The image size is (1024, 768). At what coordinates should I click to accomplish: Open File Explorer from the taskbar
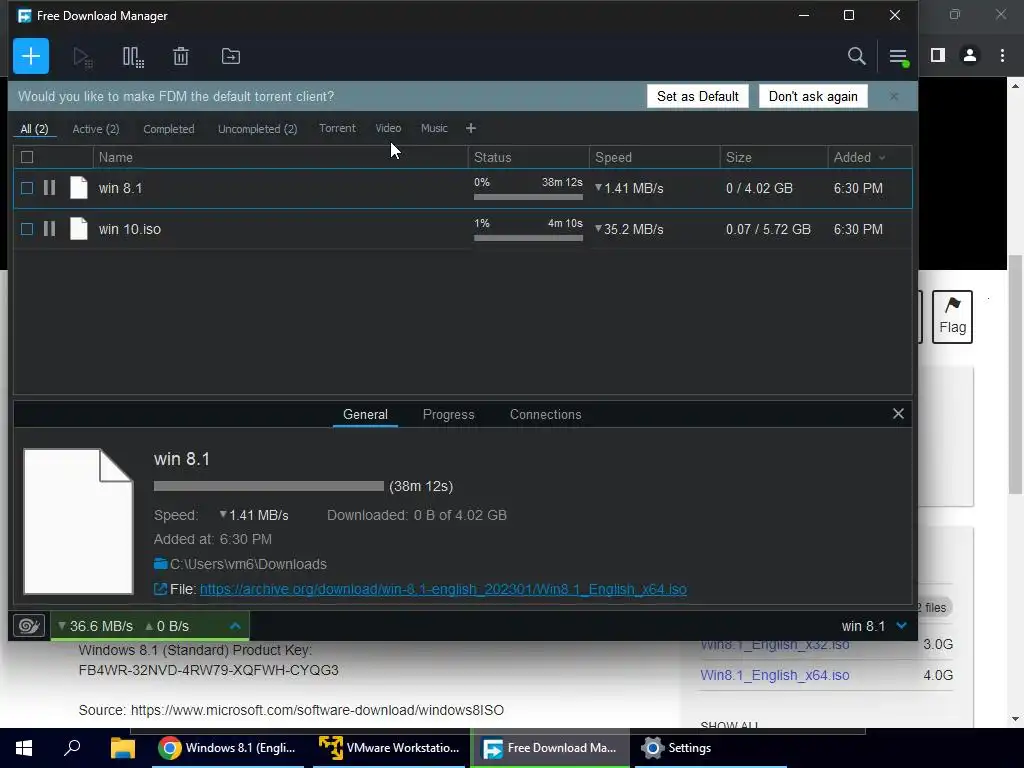pos(122,748)
